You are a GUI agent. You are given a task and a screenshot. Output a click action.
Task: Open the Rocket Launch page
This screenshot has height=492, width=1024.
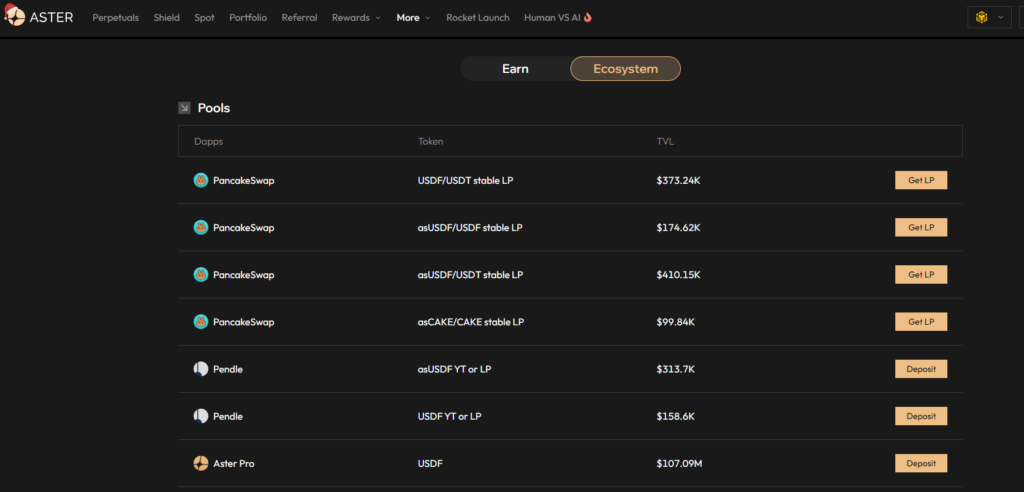(477, 17)
